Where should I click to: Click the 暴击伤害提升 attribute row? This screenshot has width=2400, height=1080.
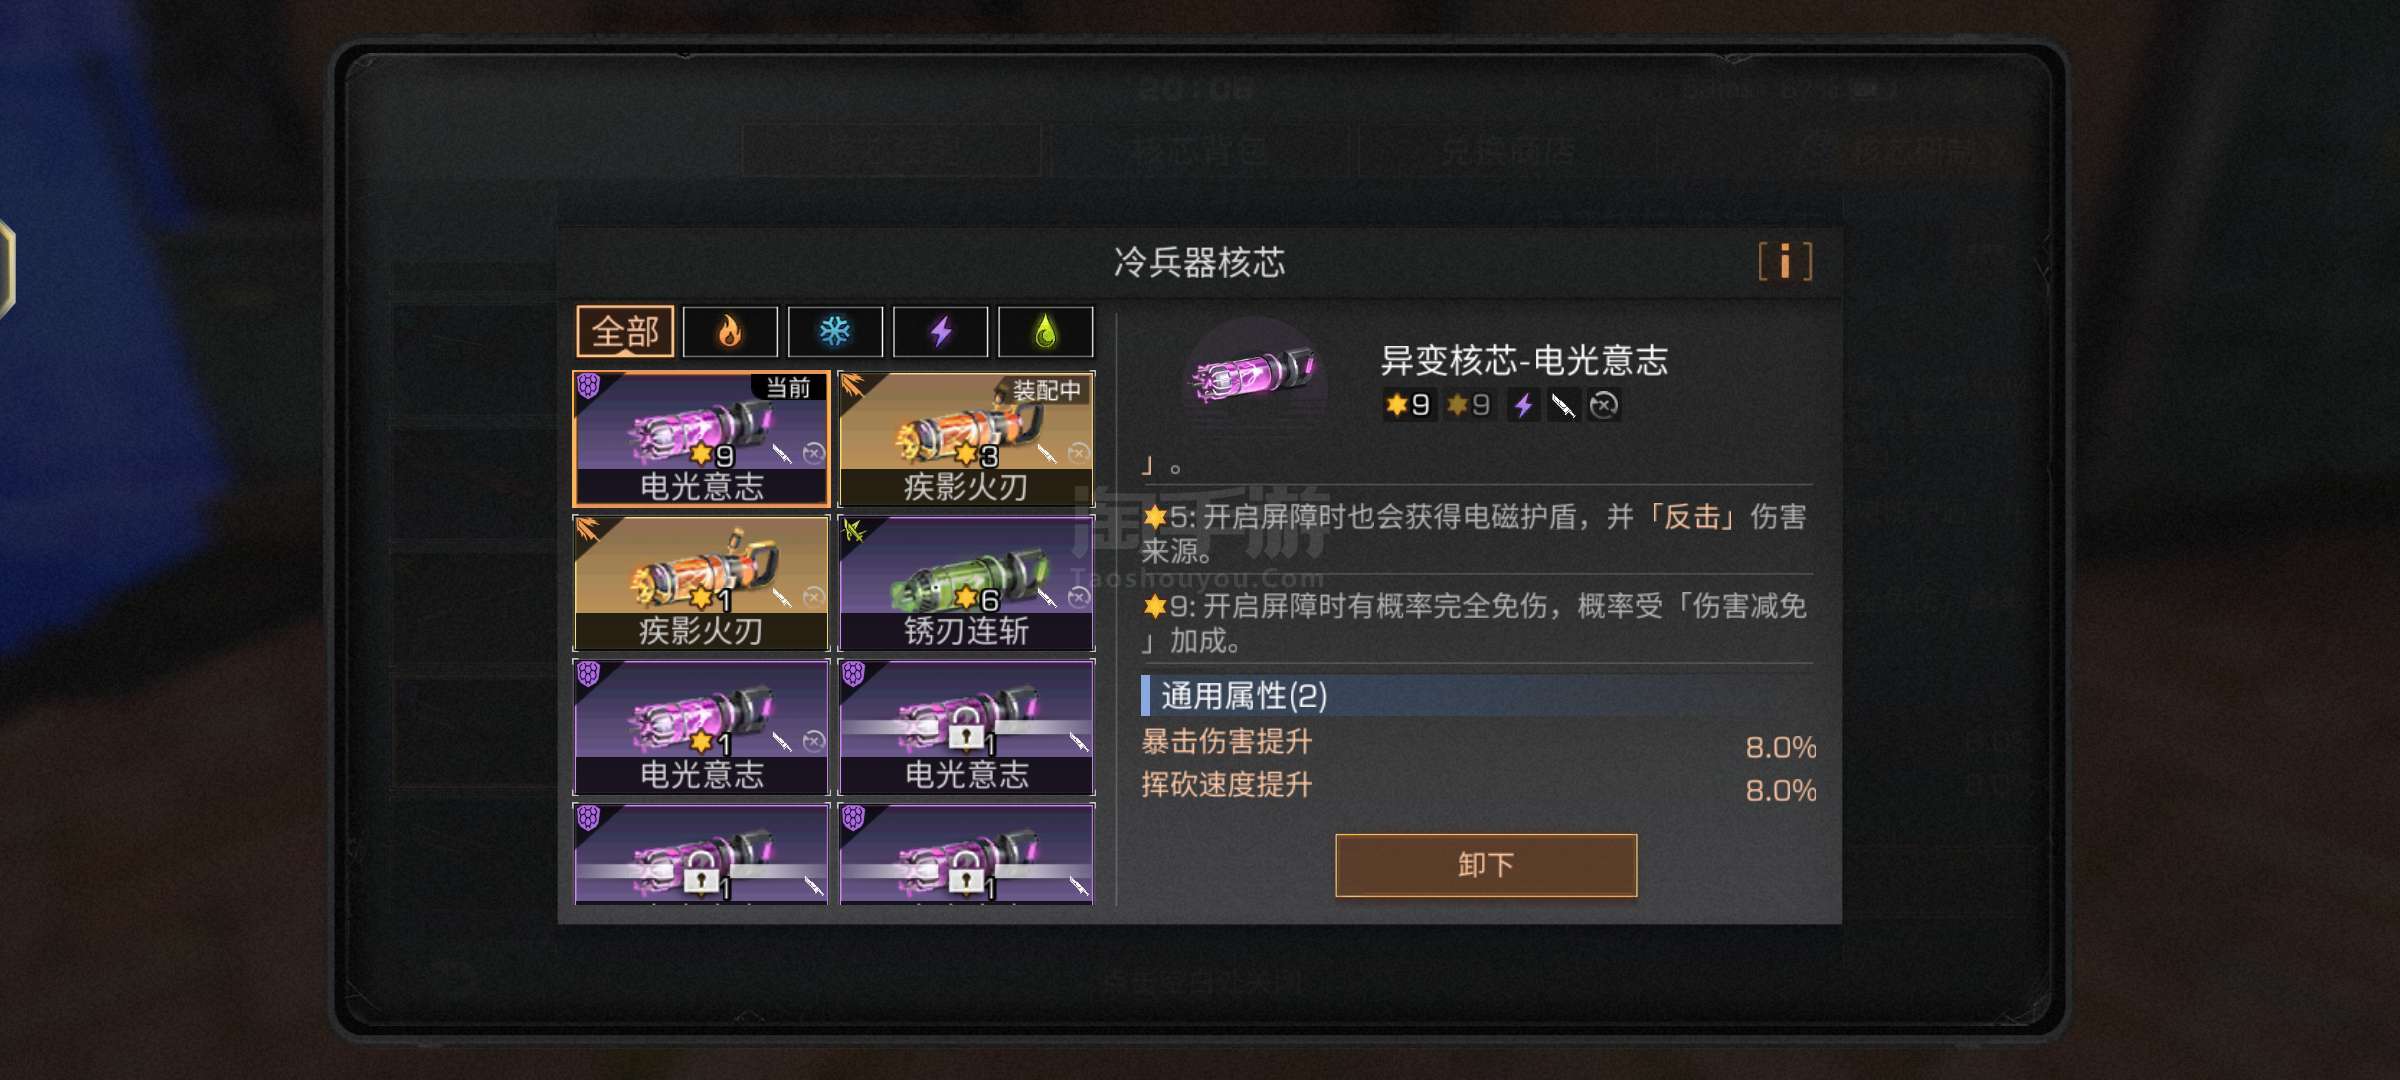coord(1478,743)
